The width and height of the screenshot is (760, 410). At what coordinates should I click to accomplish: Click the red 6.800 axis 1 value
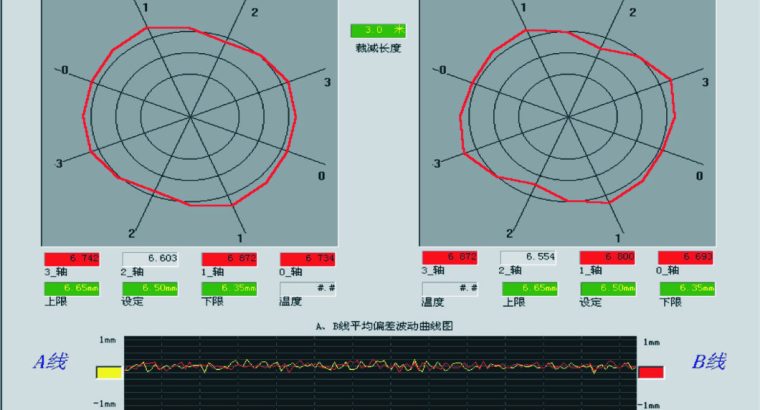coord(608,257)
